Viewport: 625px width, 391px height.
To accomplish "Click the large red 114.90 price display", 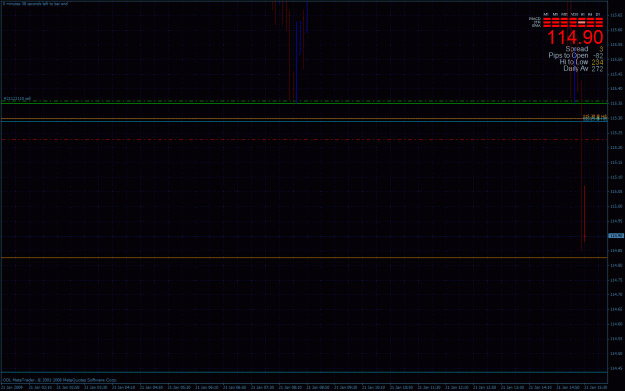I will [x=575, y=37].
